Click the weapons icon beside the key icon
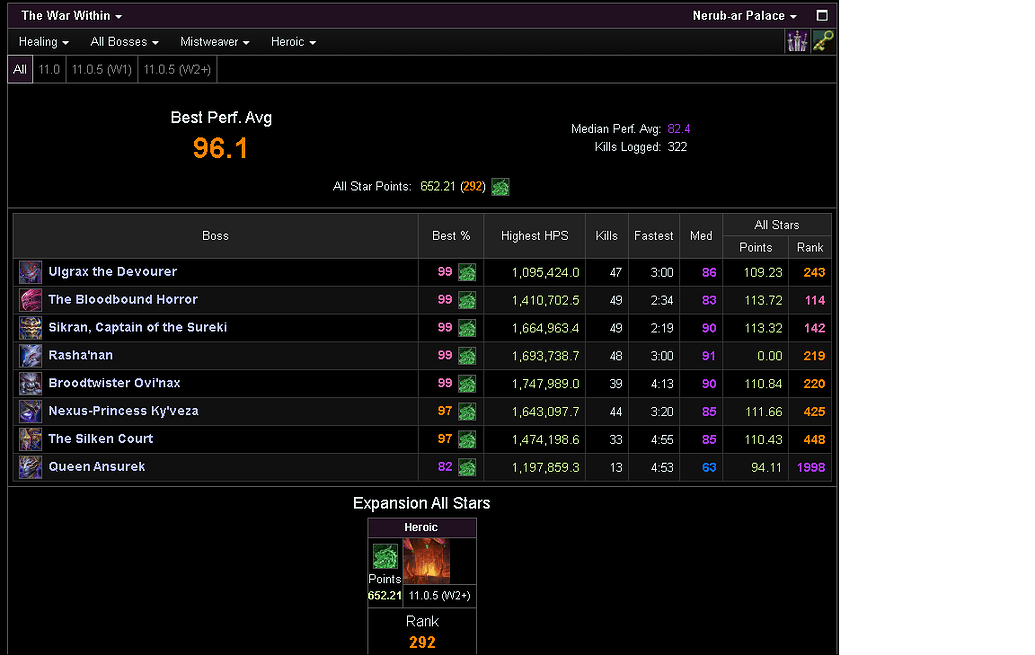This screenshot has width=1035, height=655. click(x=797, y=41)
